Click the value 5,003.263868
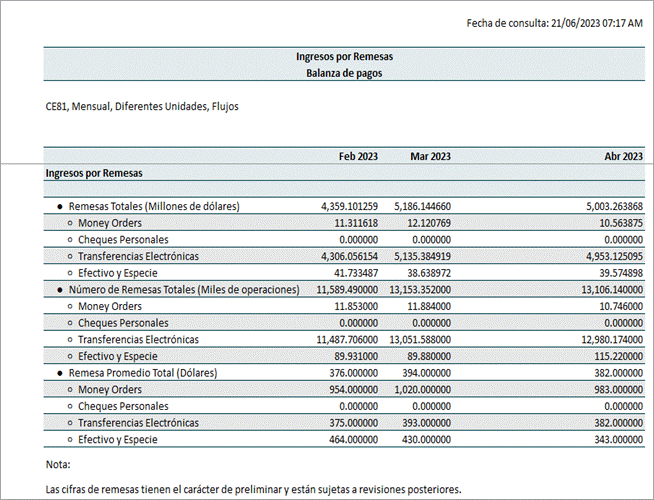 tap(614, 206)
